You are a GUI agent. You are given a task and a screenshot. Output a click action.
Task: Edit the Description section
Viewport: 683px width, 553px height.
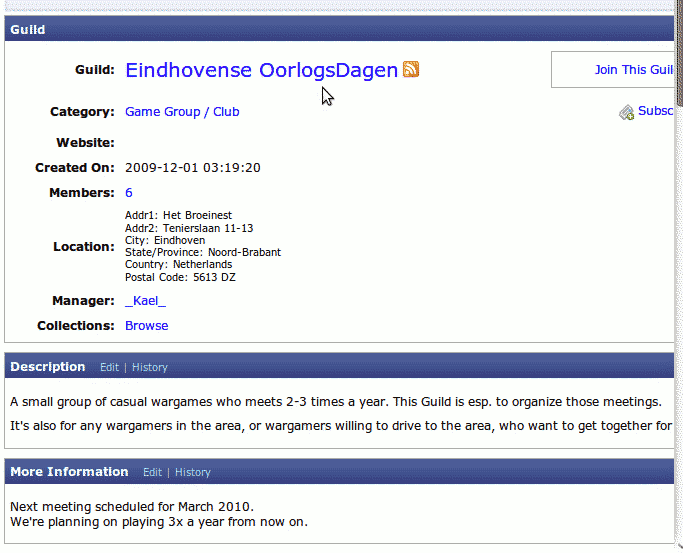click(109, 367)
